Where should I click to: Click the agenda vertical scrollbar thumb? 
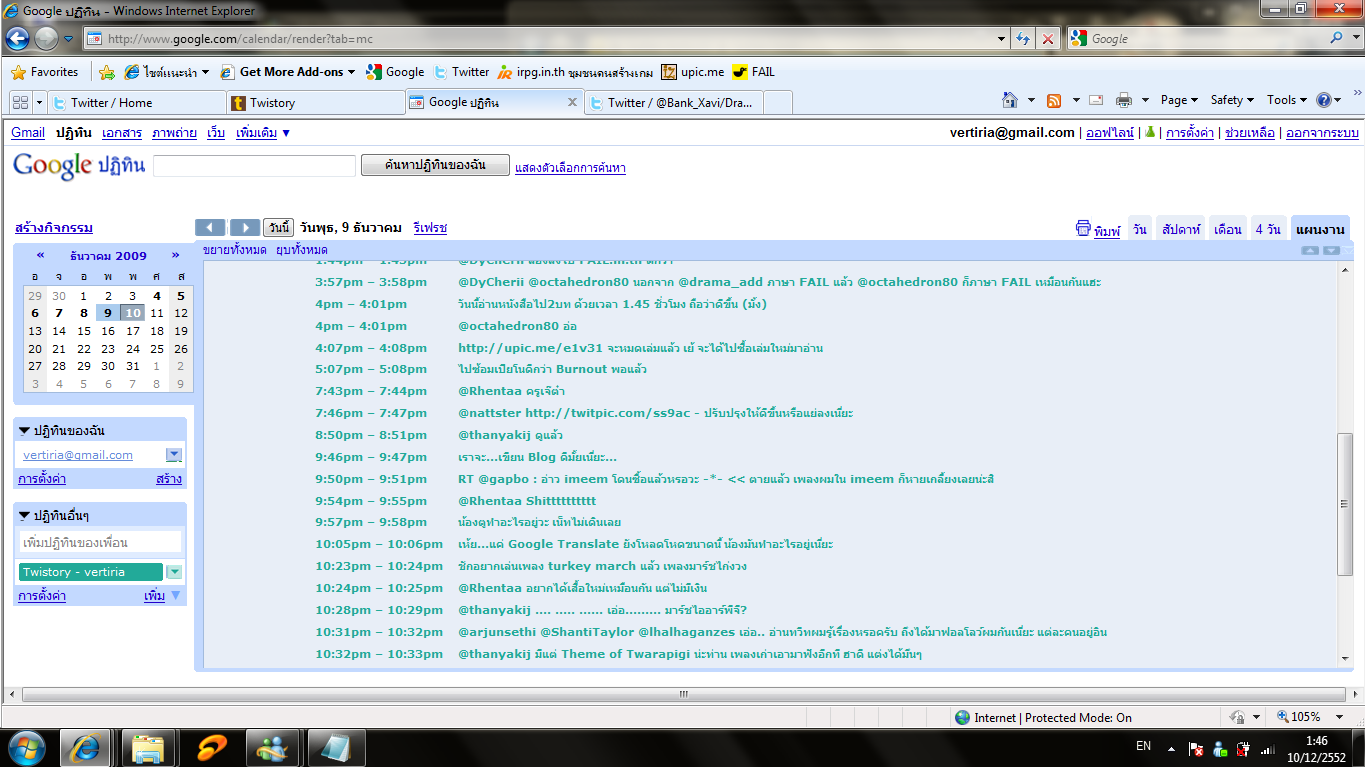pyautogui.click(x=1345, y=505)
